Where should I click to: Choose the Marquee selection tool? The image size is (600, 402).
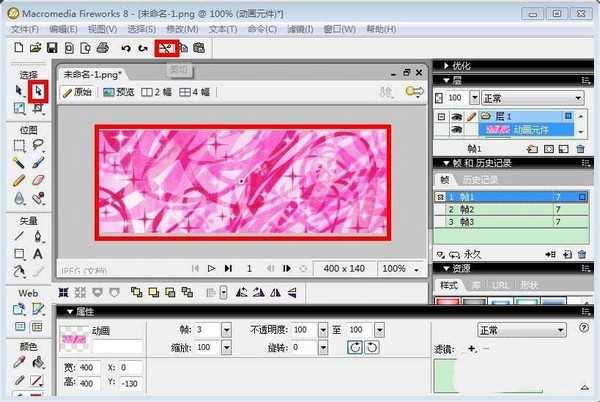(x=20, y=145)
